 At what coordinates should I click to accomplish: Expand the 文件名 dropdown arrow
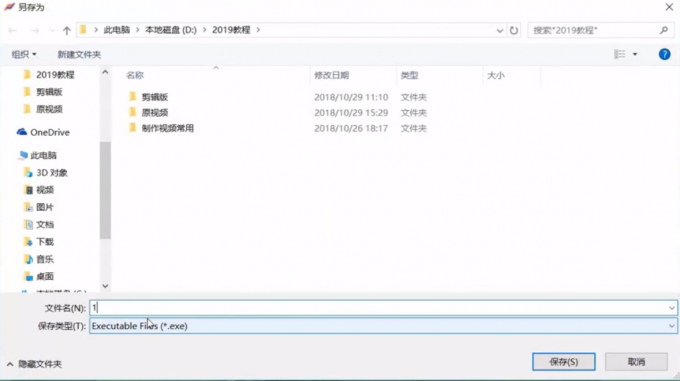tap(672, 308)
